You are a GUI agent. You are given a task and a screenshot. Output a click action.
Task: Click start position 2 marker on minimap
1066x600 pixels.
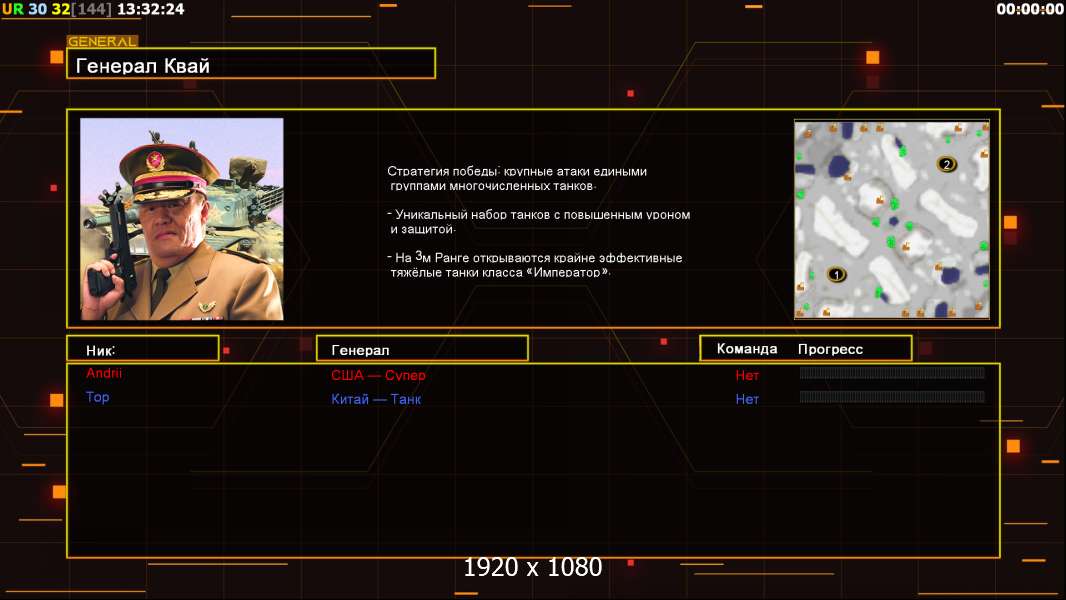946,164
